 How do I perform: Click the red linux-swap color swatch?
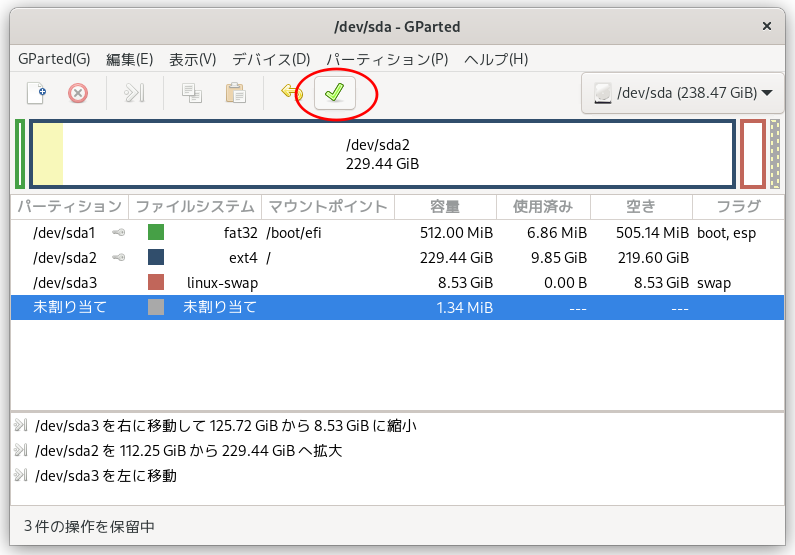tap(156, 282)
